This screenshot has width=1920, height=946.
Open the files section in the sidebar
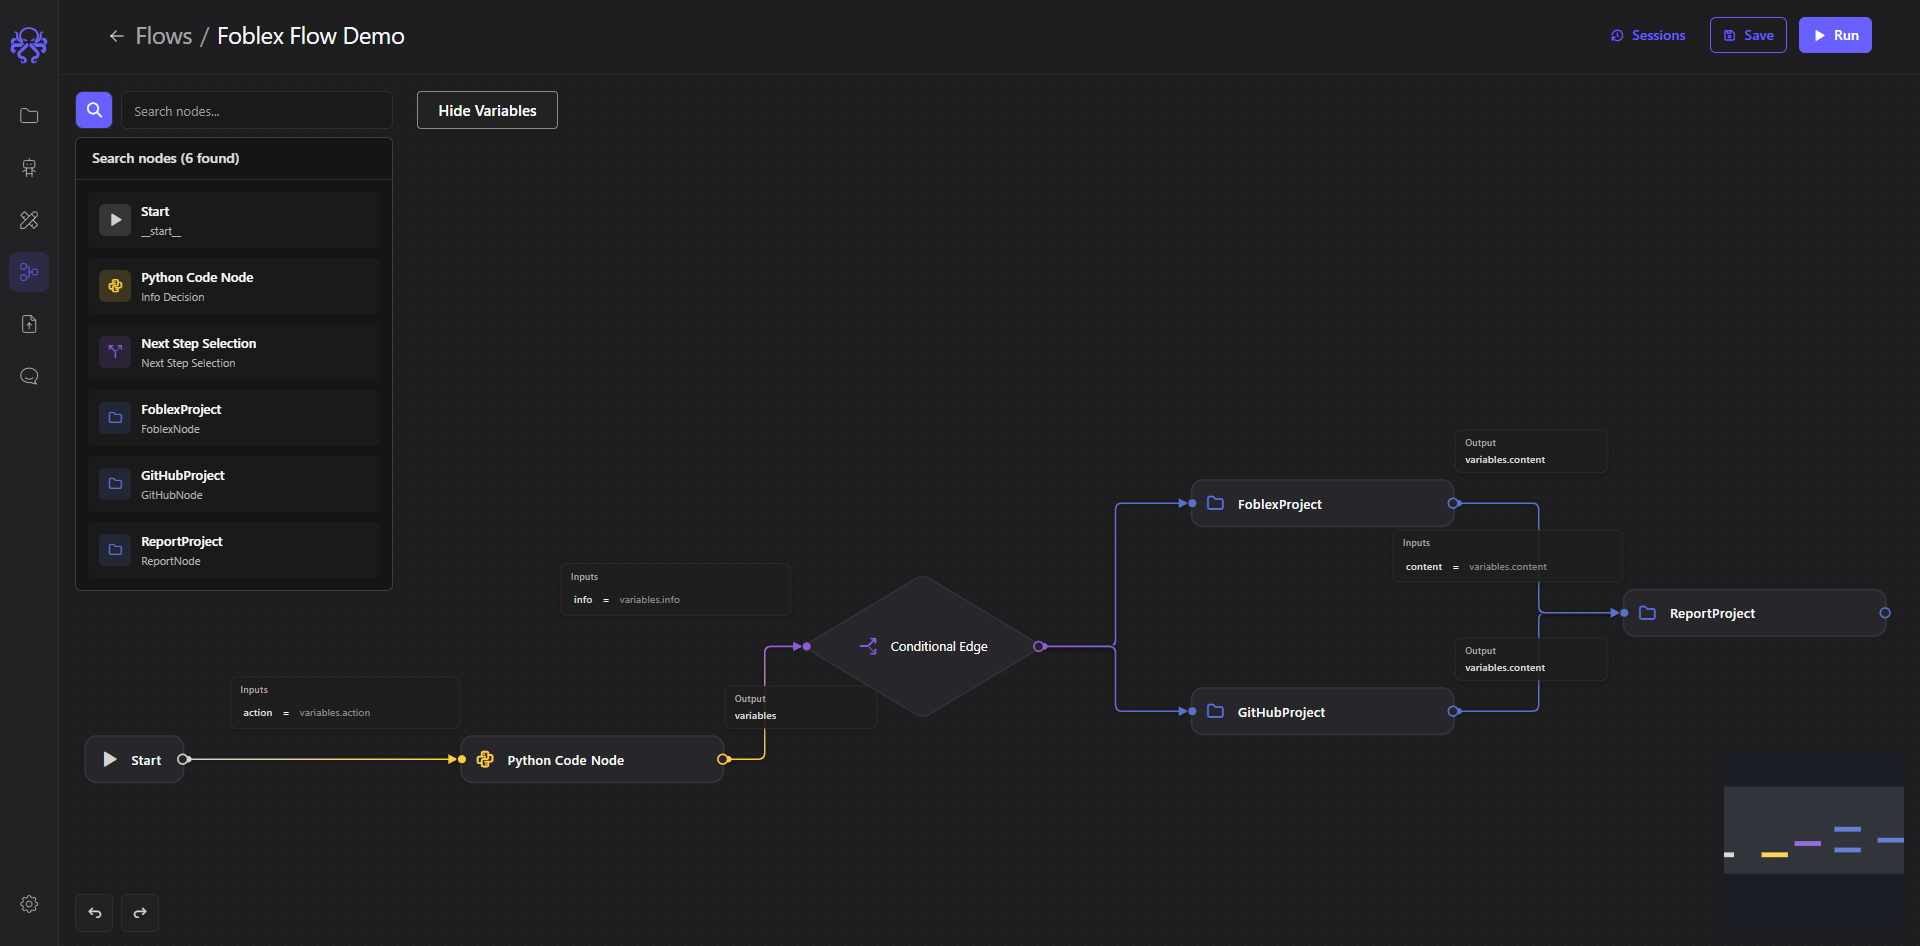tap(29, 115)
